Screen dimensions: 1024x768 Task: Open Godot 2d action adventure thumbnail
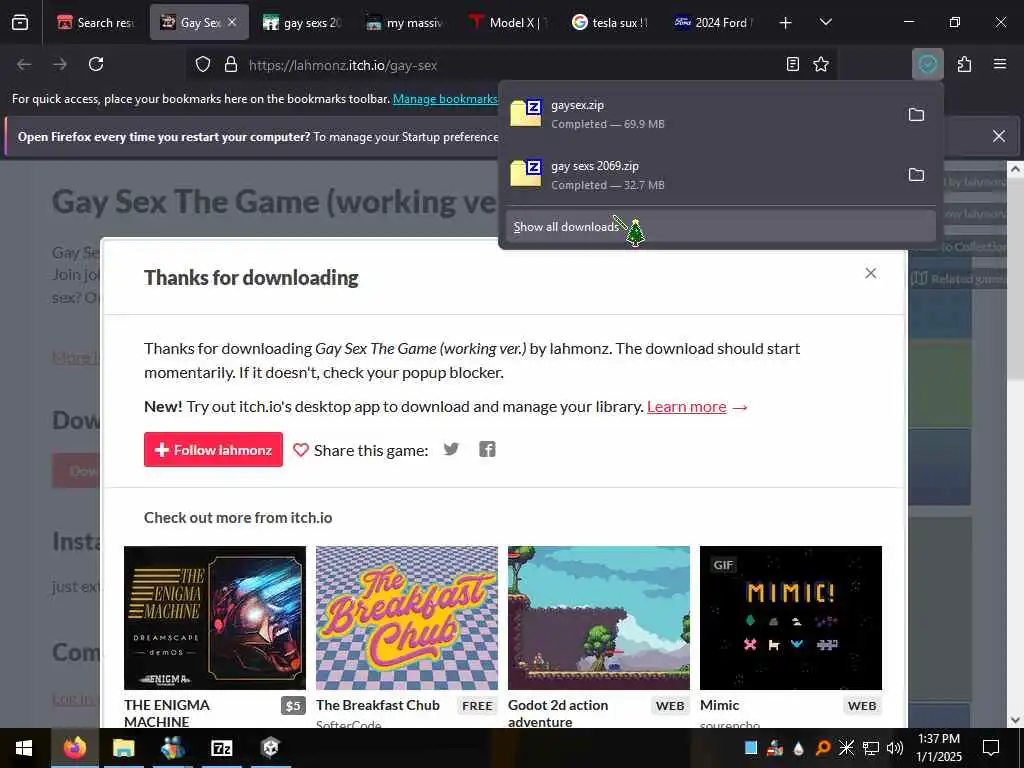pos(599,618)
